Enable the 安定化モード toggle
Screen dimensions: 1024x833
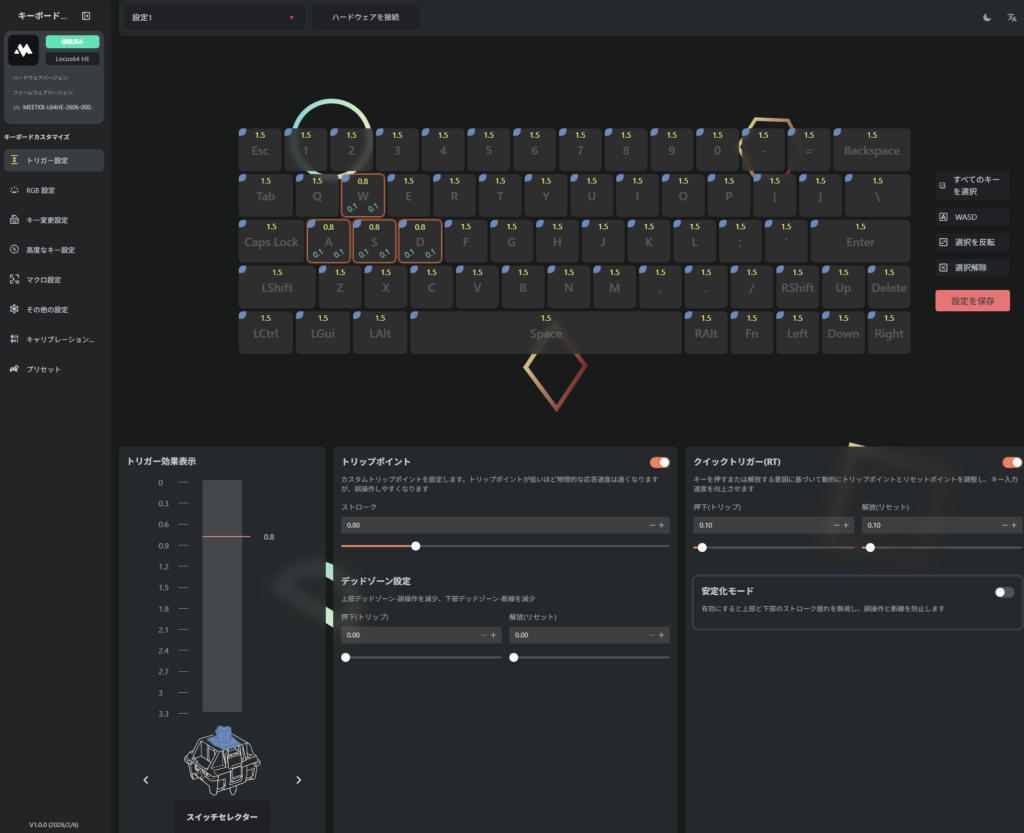pyautogui.click(x=1004, y=592)
